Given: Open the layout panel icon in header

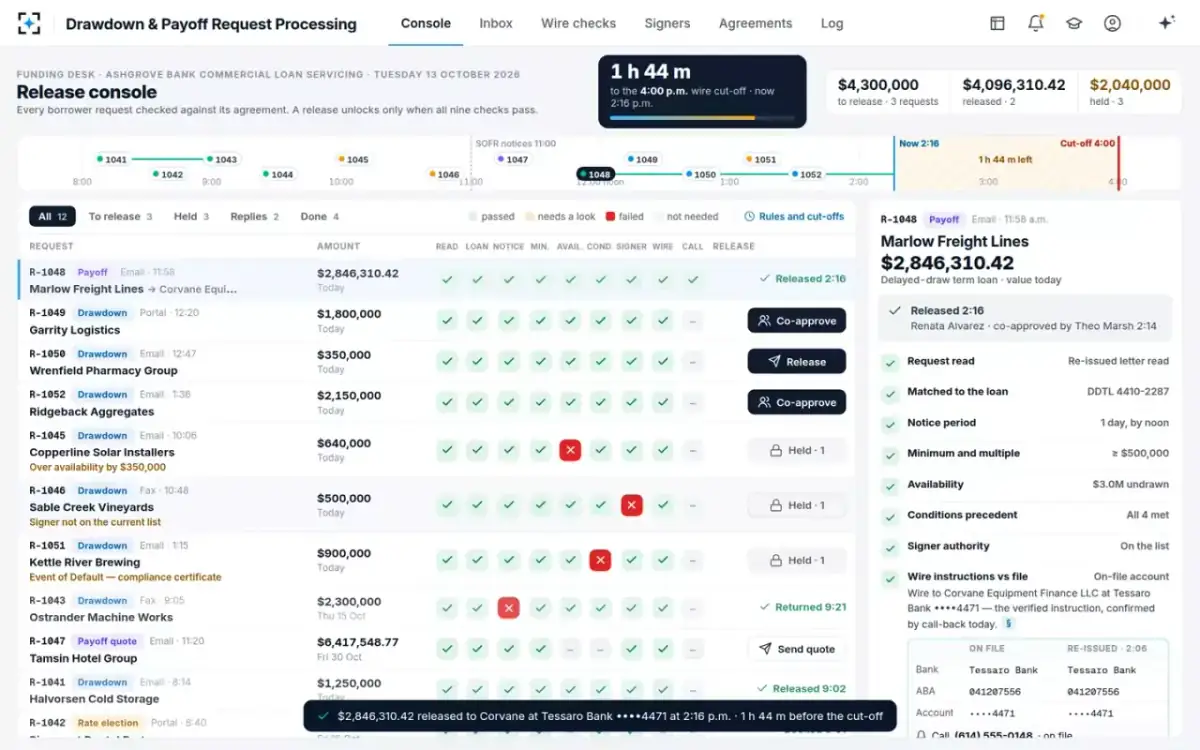Looking at the screenshot, I should click(x=997, y=23).
